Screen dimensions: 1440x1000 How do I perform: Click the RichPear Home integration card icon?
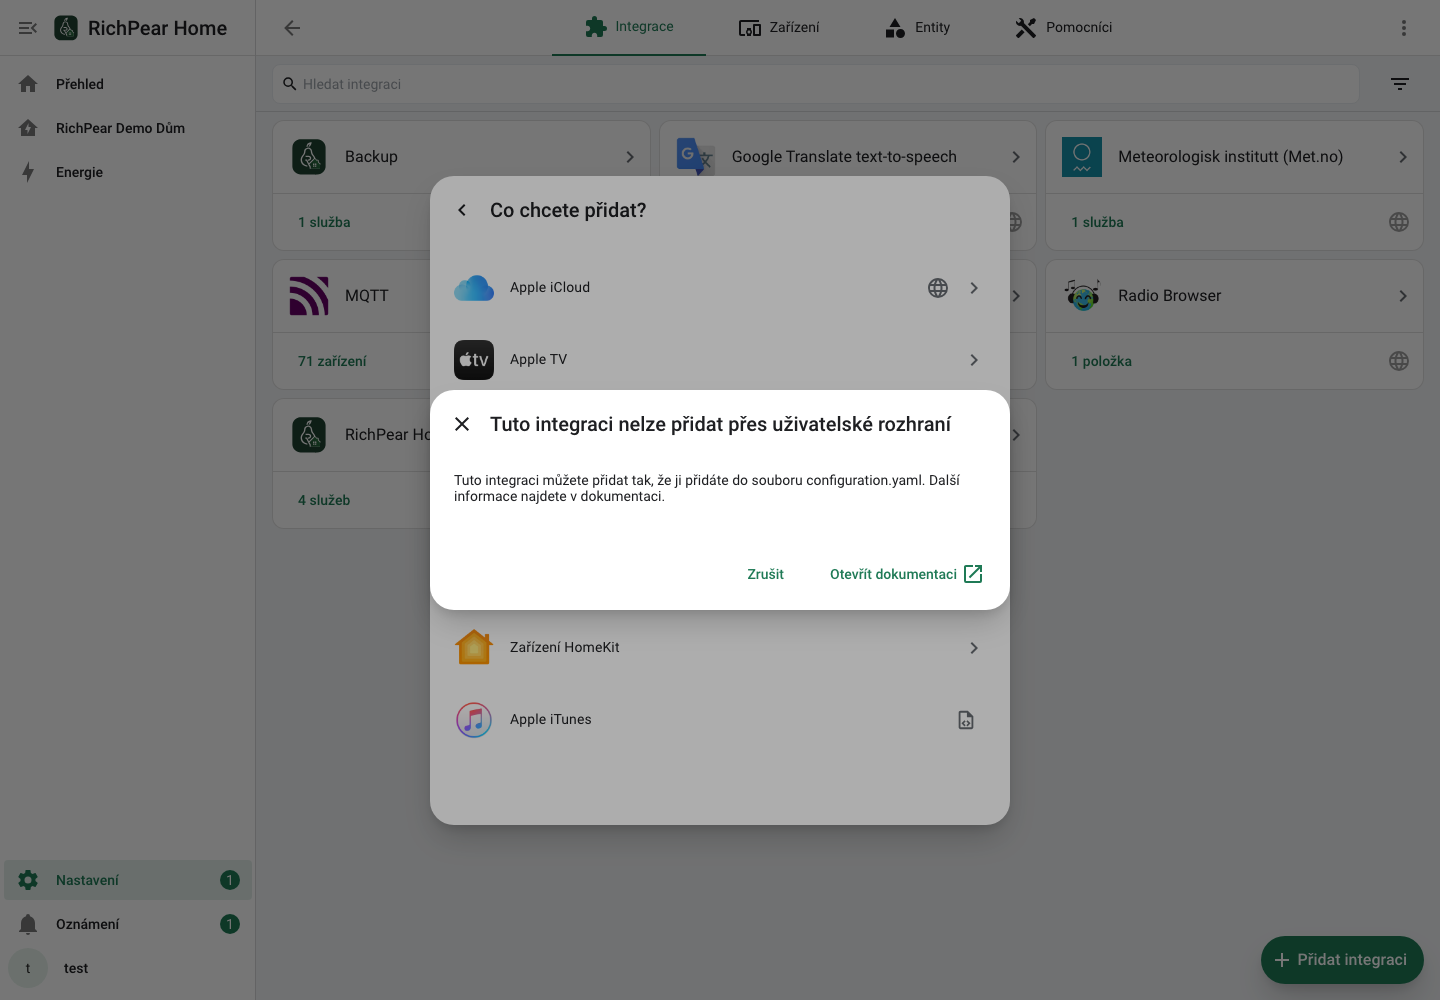309,435
